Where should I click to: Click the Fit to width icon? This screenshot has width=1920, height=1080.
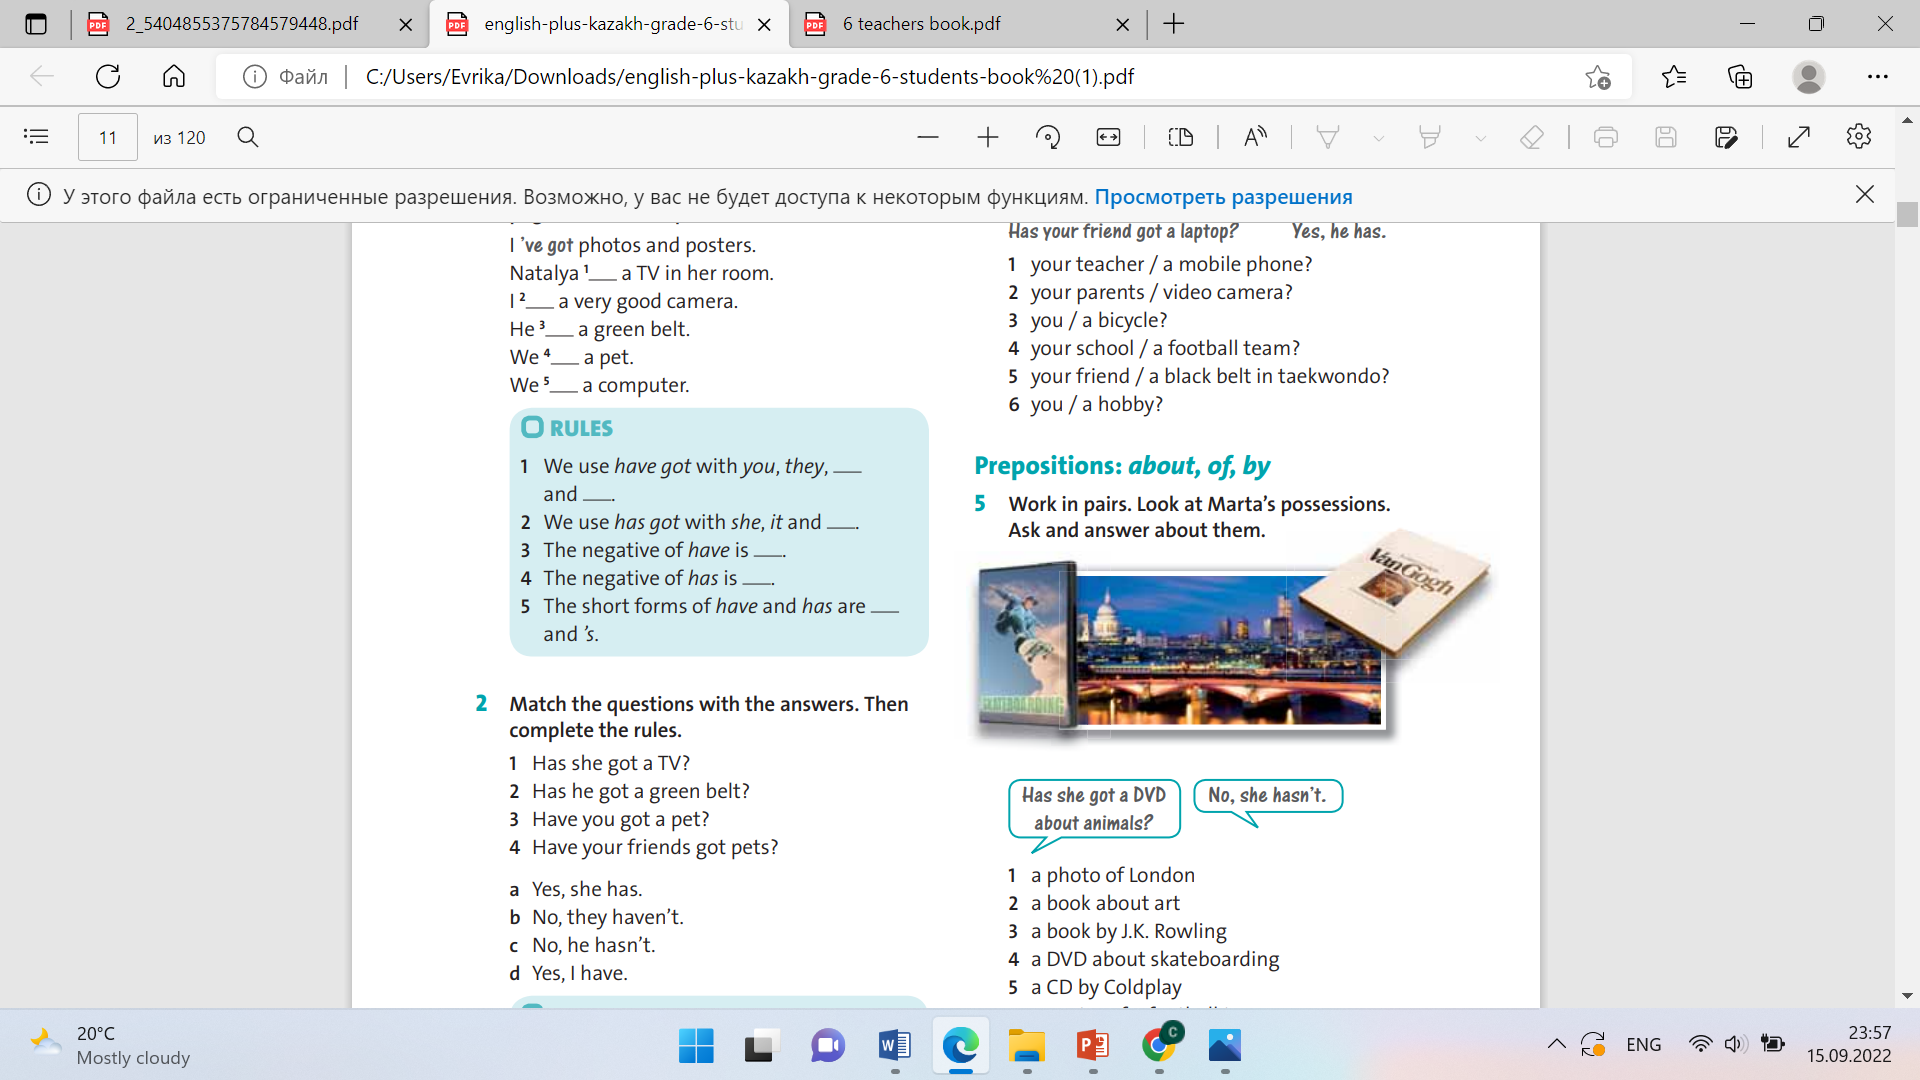[x=1108, y=137]
